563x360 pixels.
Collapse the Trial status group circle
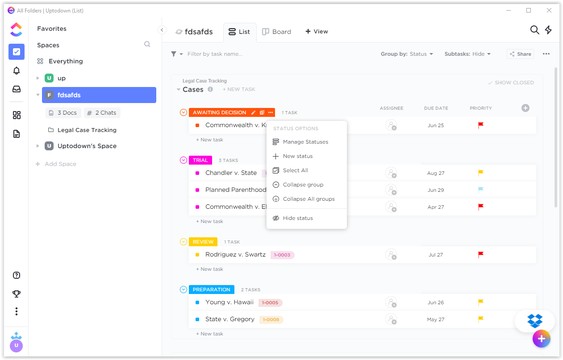click(x=183, y=160)
